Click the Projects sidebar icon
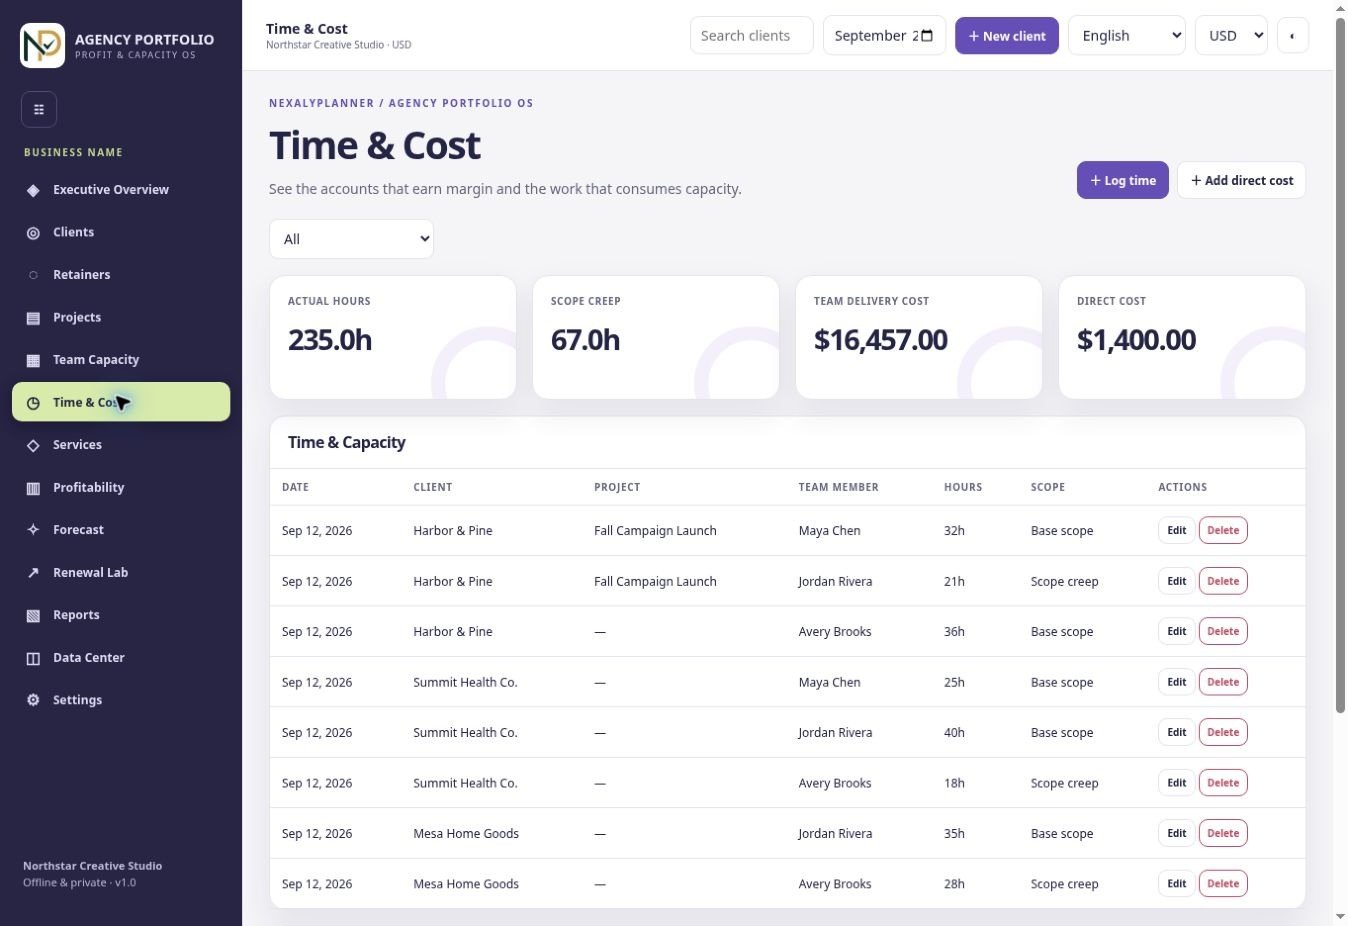Image resolution: width=1348 pixels, height=926 pixels. (x=33, y=318)
